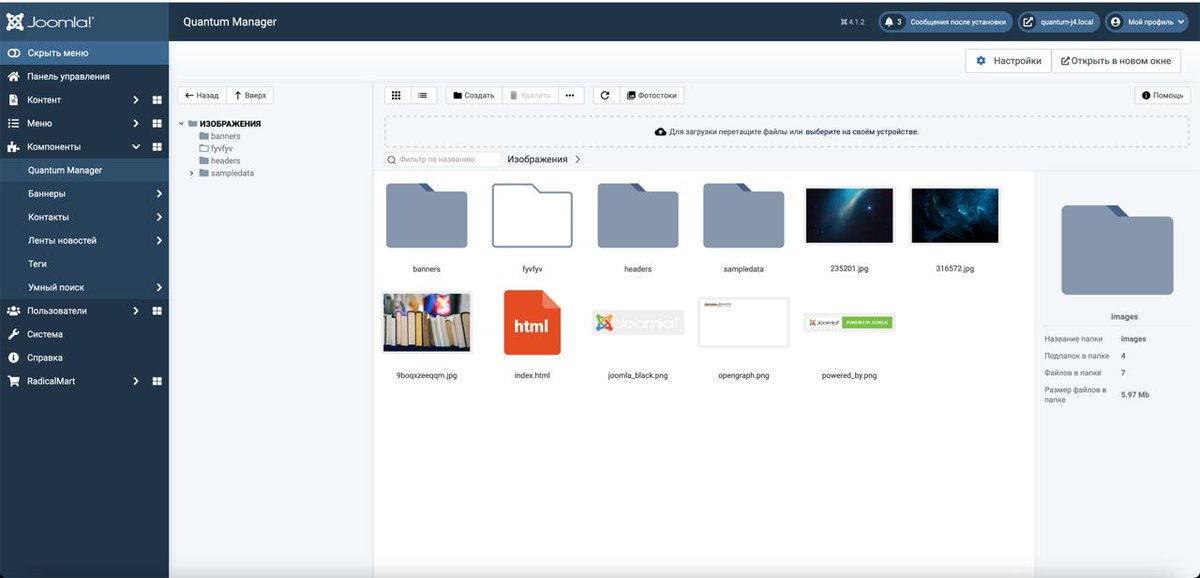Click Открыть в новом окне button

click(x=1116, y=61)
